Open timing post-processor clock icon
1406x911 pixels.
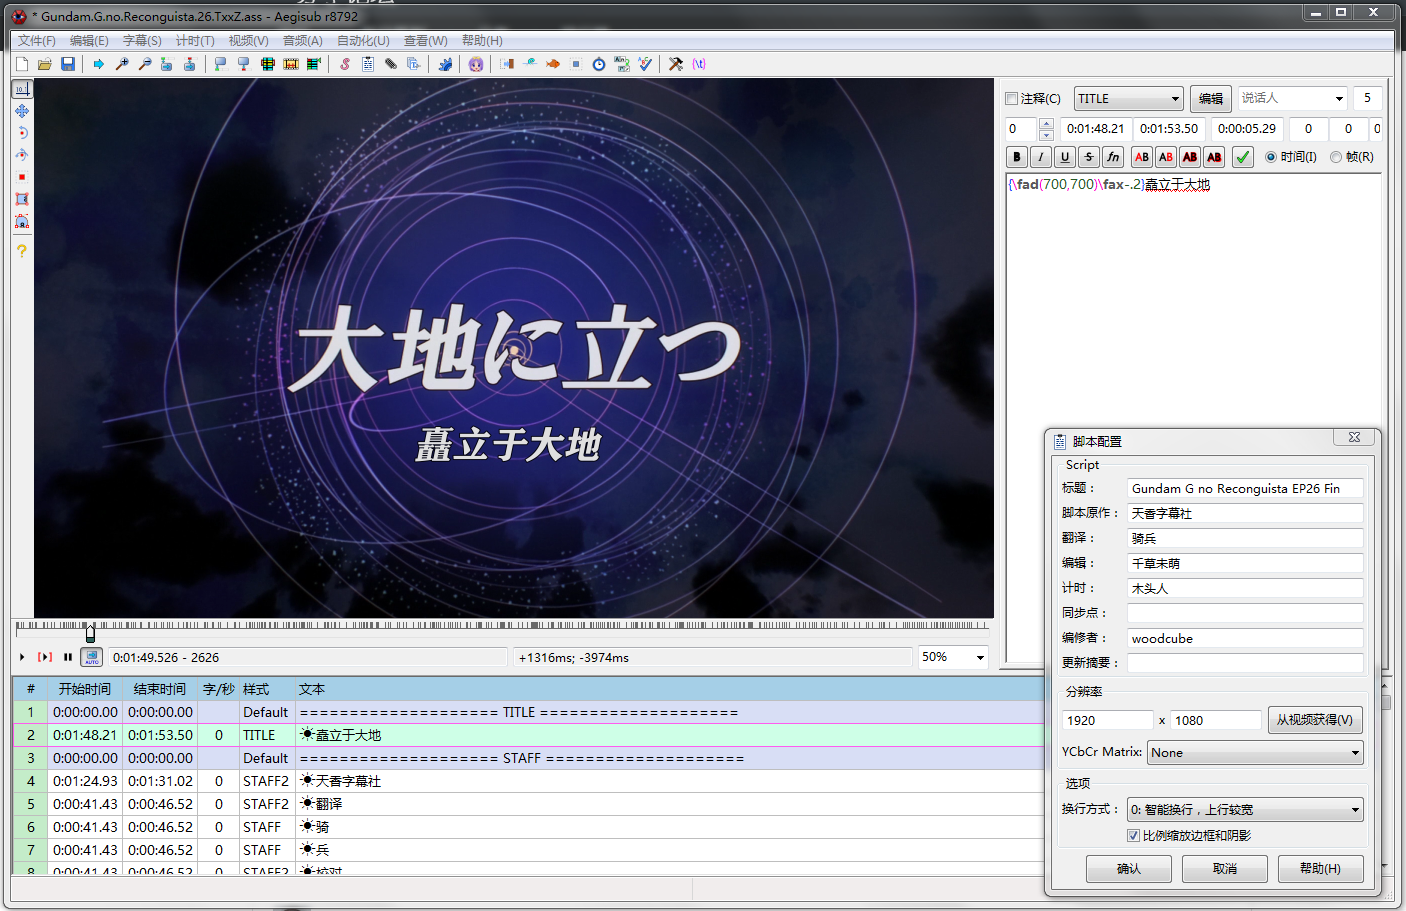click(x=599, y=64)
